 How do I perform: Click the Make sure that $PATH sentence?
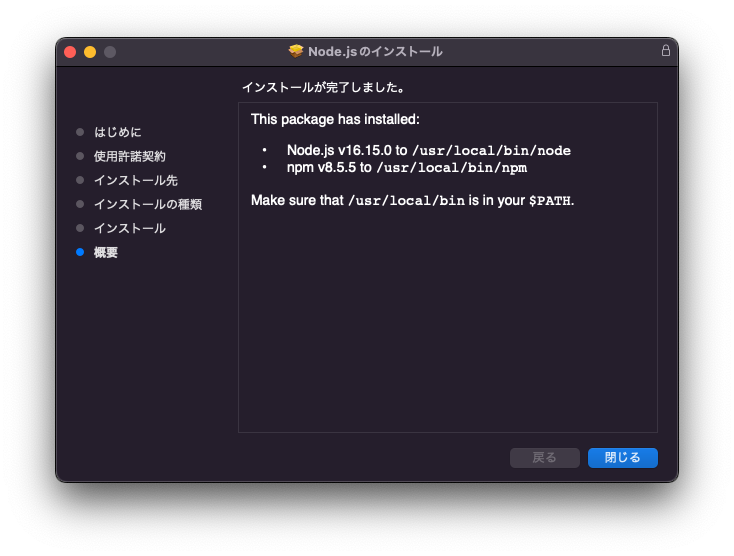coord(412,200)
